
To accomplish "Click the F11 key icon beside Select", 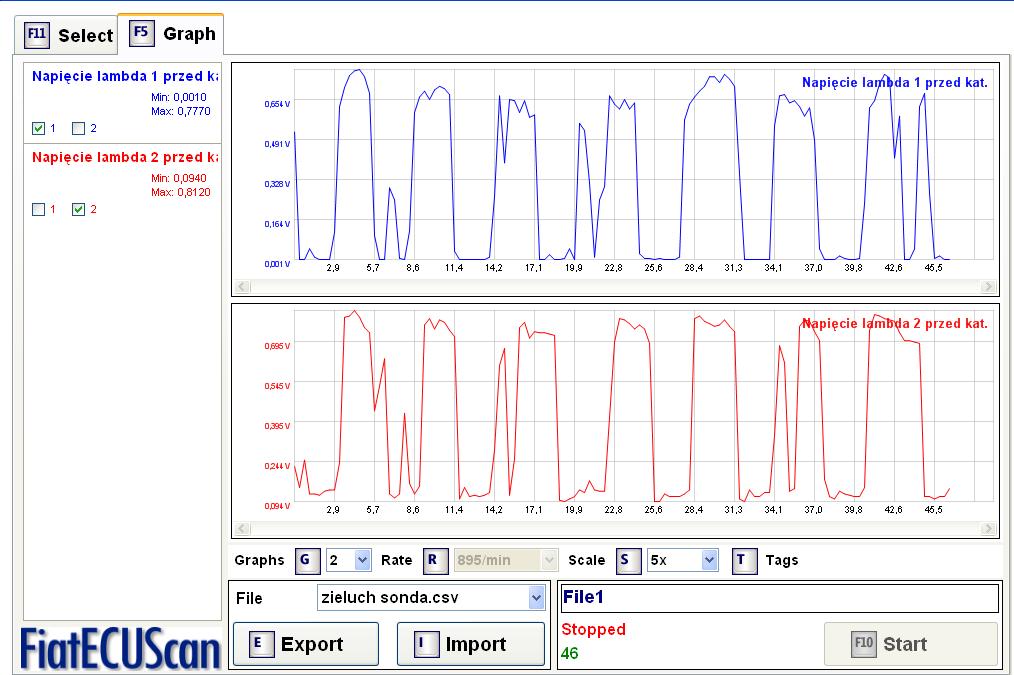I will point(37,36).
